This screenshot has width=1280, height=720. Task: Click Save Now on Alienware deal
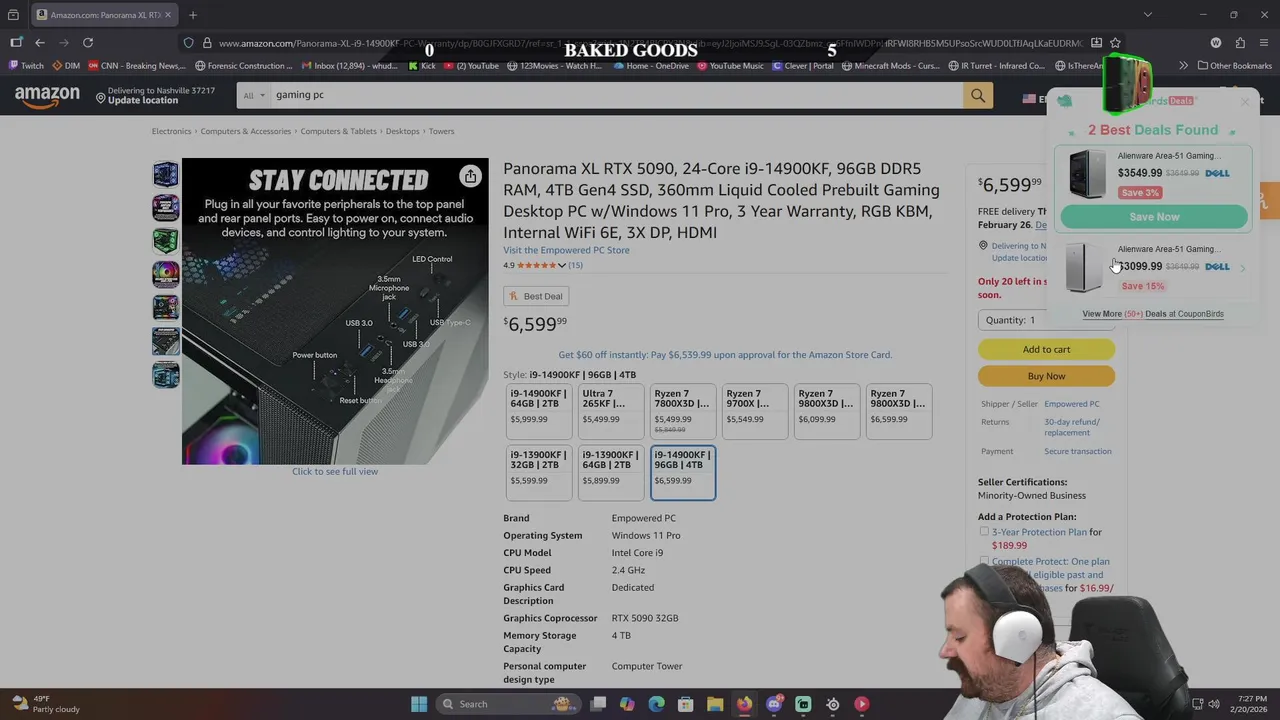1154,217
